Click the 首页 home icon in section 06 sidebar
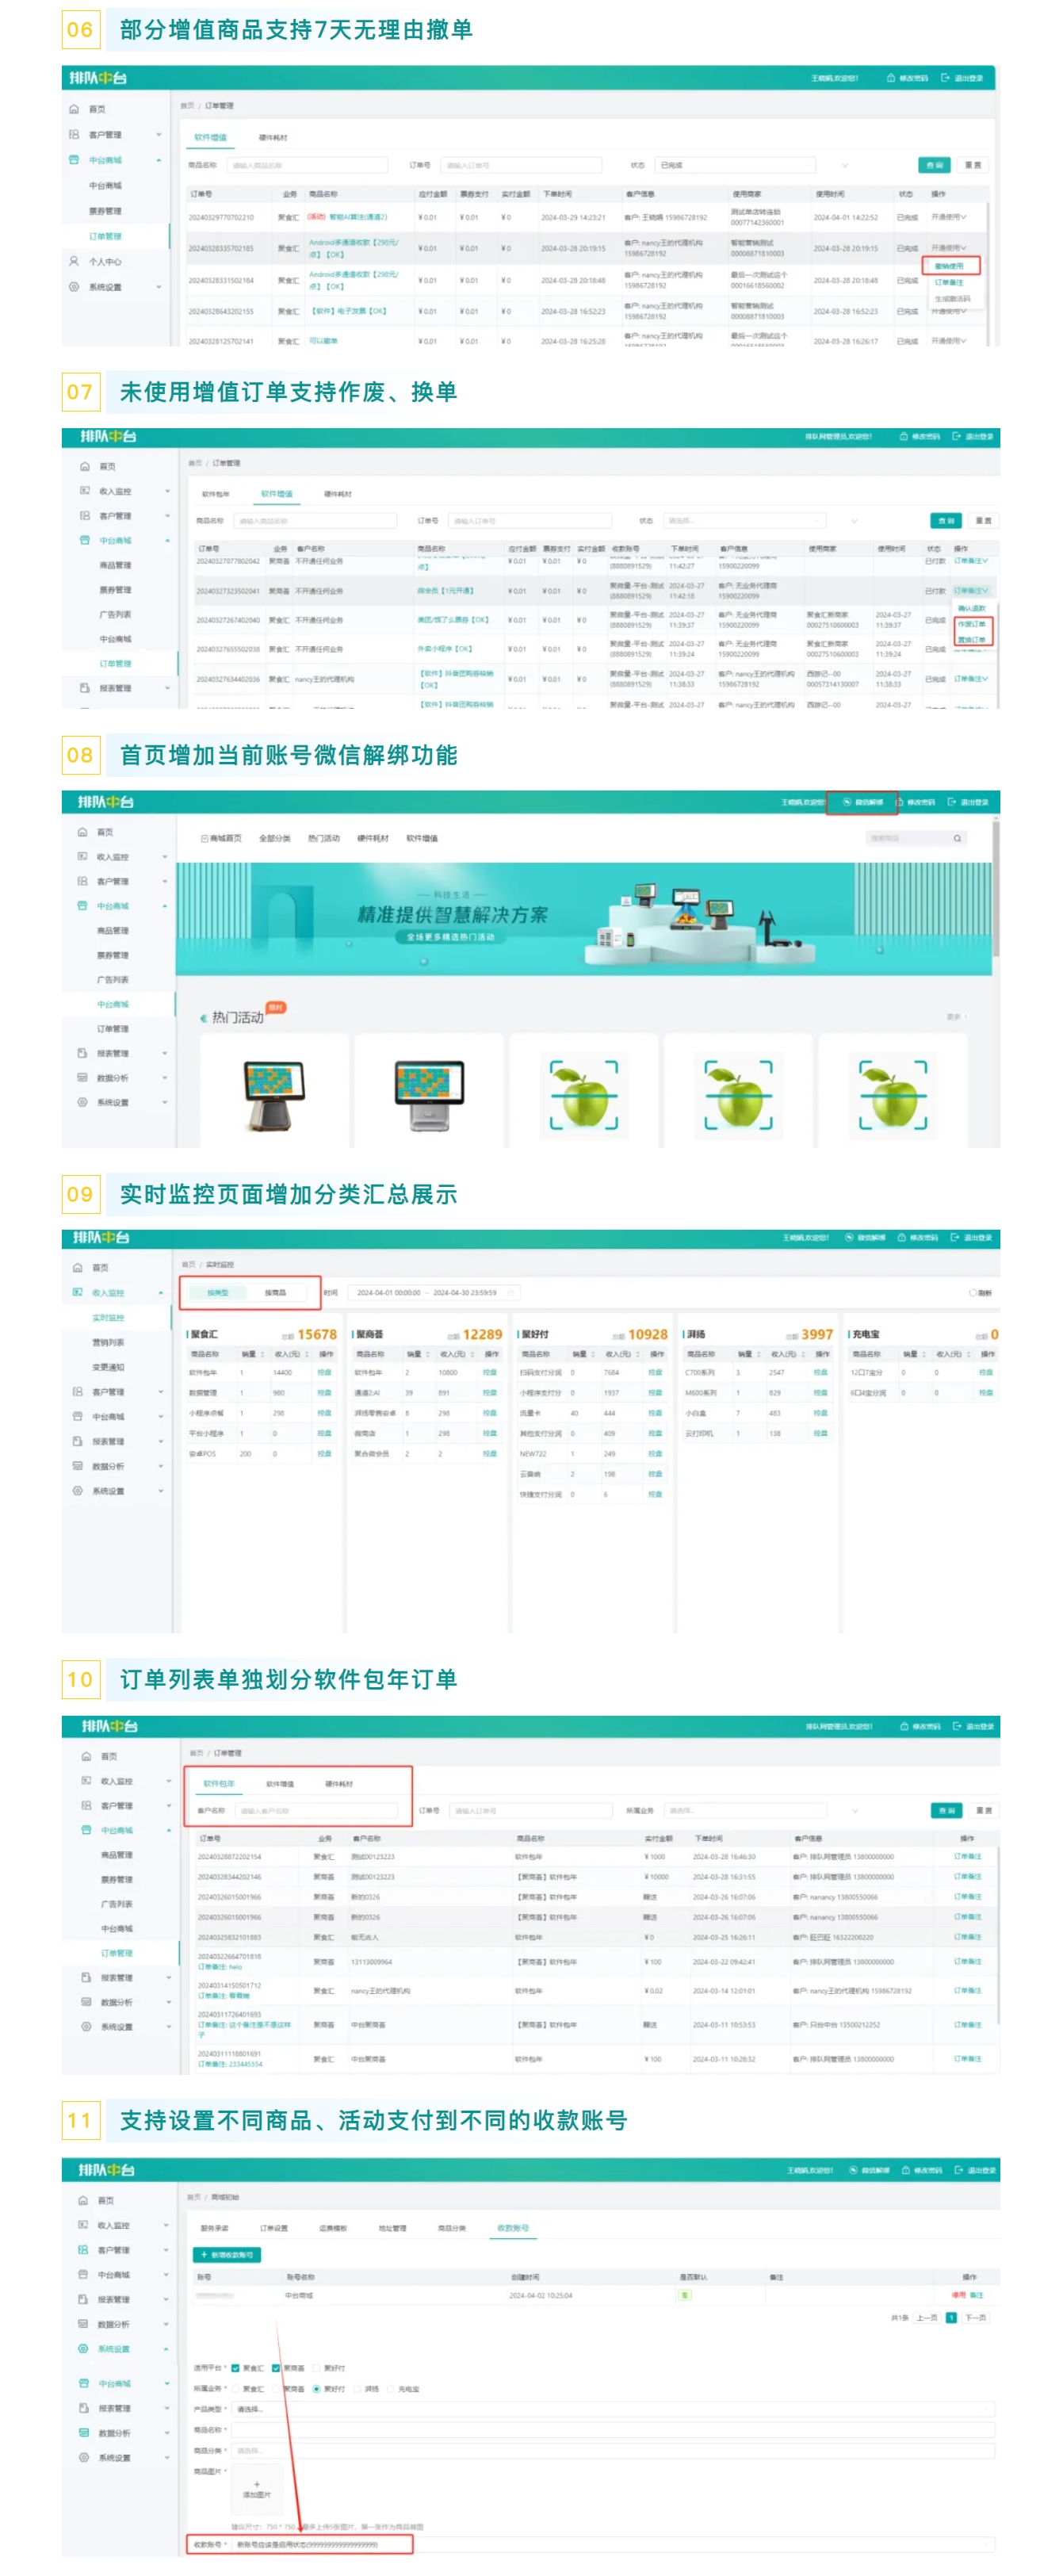The width and height of the screenshot is (1040, 2576). 73,109
